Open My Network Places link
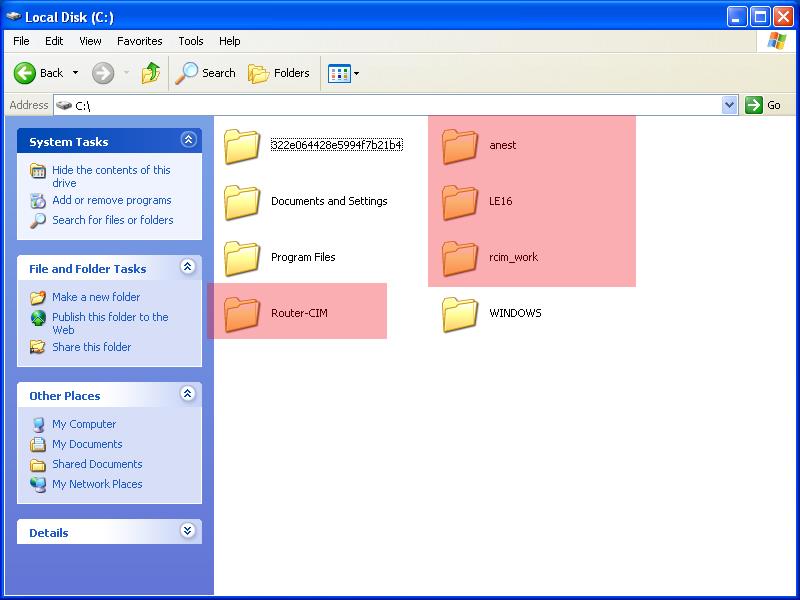Screen dimensions: 800x600 point(97,484)
